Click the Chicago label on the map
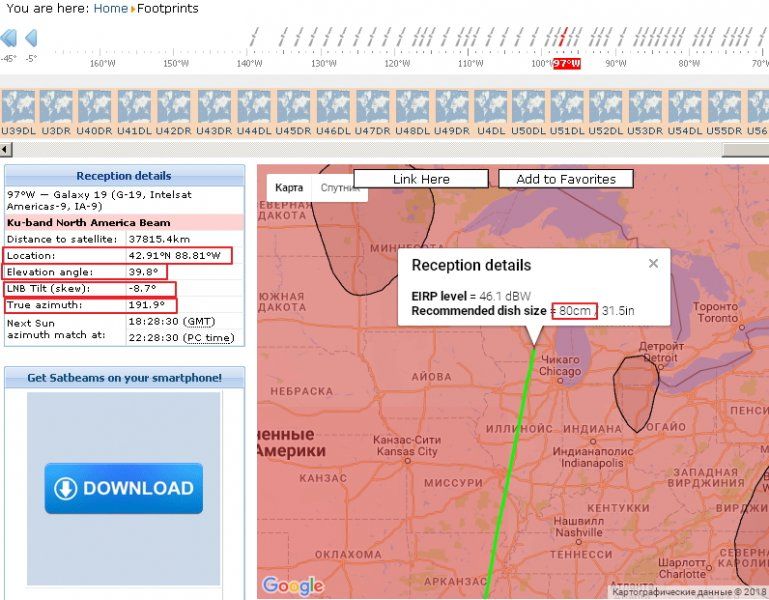Image resolution: width=769 pixels, height=600 pixels. click(560, 371)
